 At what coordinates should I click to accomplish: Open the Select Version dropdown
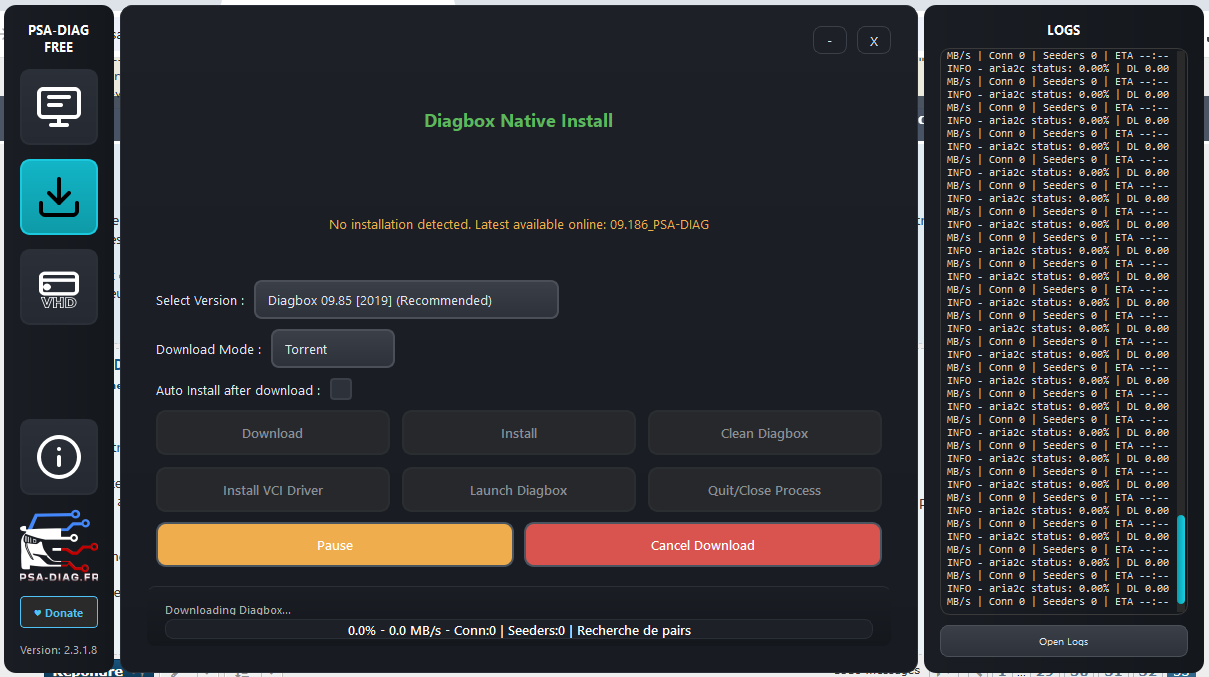click(406, 299)
